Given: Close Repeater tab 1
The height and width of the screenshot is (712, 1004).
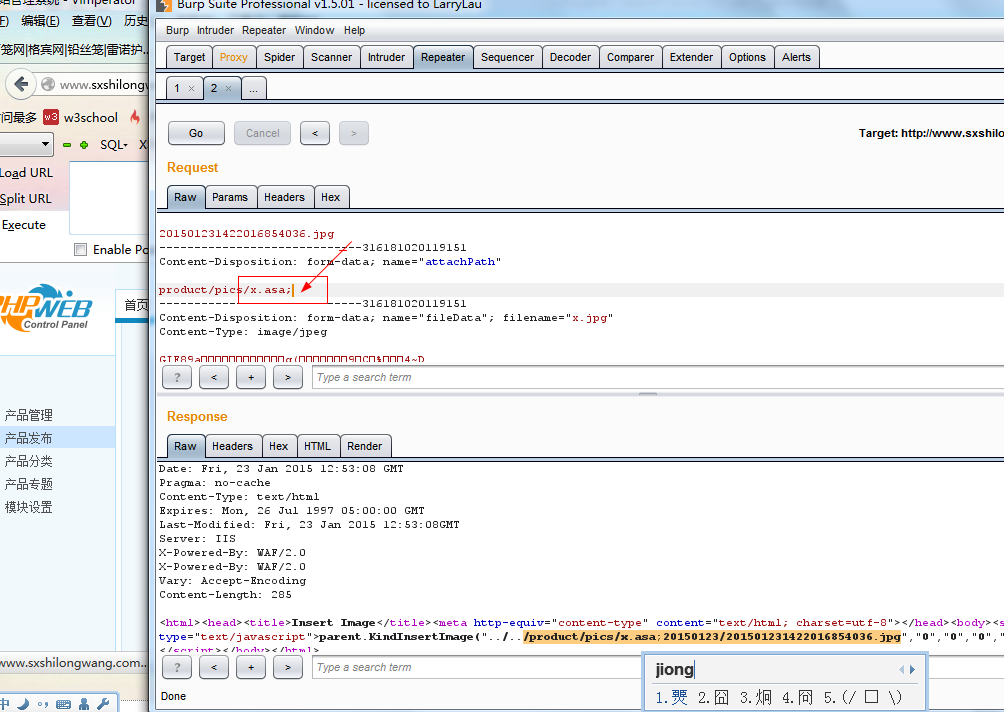Looking at the screenshot, I should 191,89.
